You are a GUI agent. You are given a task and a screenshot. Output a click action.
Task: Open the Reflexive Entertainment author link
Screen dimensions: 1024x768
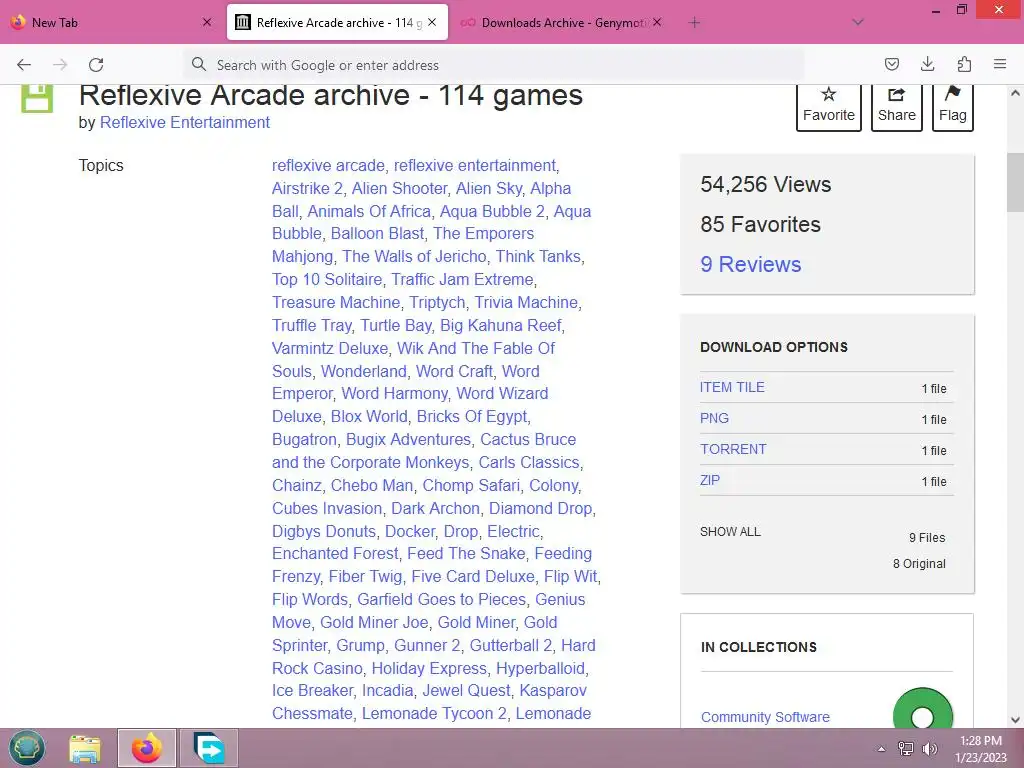(x=185, y=122)
